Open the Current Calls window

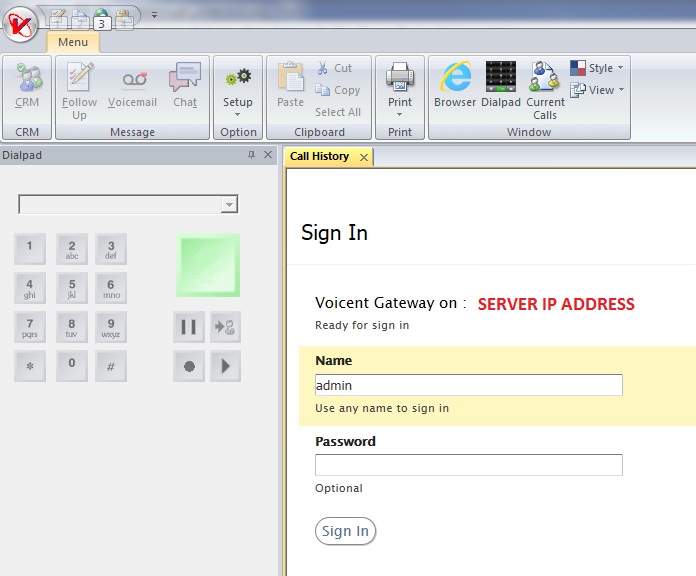point(545,91)
